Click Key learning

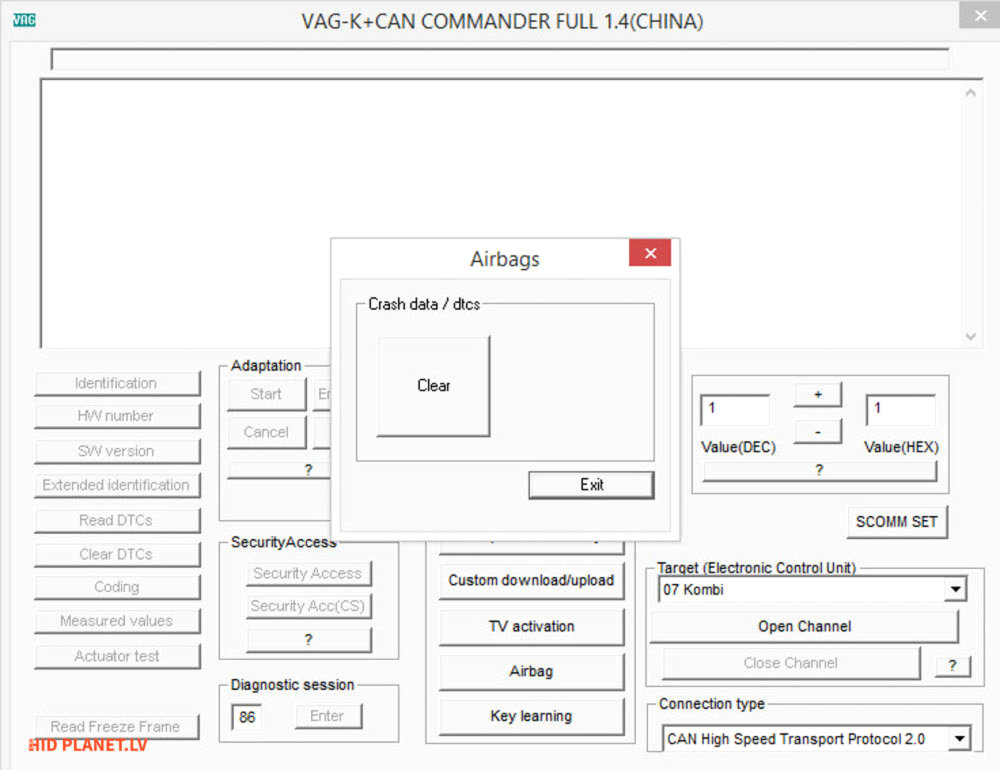pos(531,716)
